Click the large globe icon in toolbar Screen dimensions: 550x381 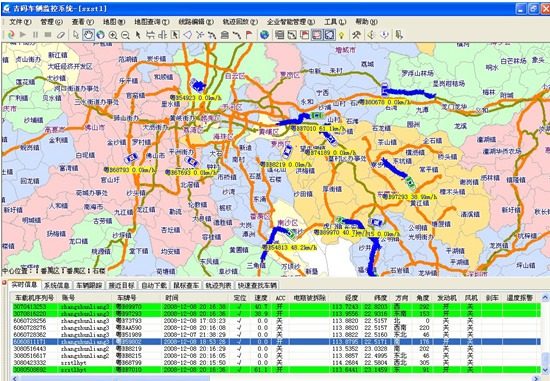tap(264, 35)
